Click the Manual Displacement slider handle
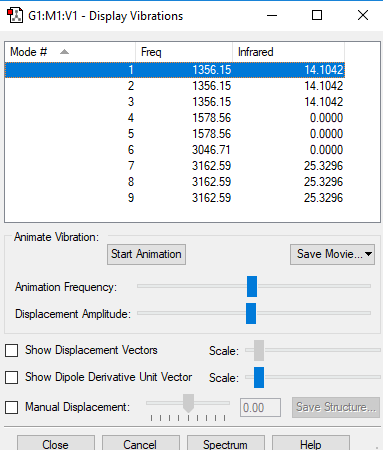The image size is (383, 450). point(188,403)
